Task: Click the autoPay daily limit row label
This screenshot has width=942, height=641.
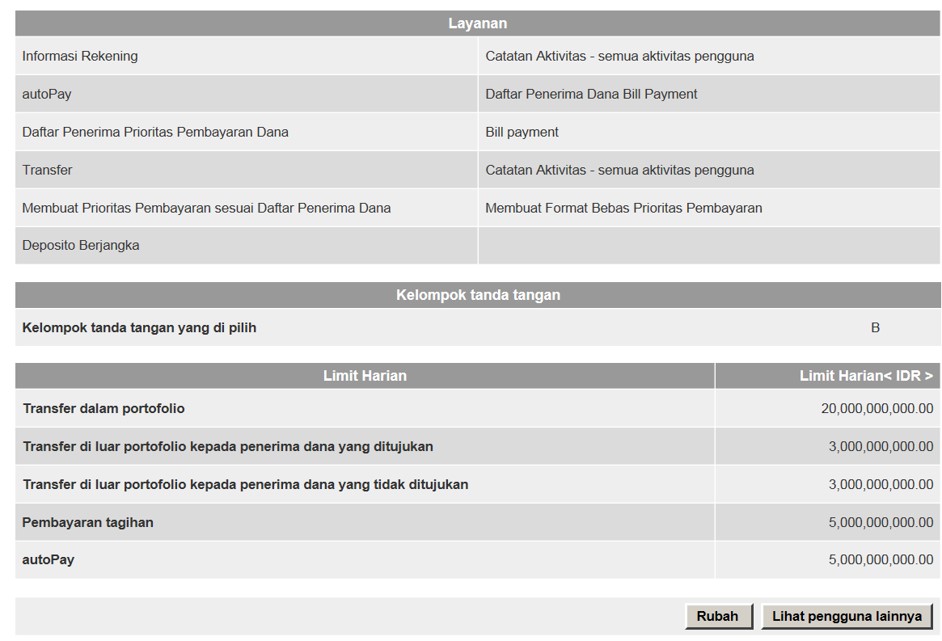Action: 48,560
